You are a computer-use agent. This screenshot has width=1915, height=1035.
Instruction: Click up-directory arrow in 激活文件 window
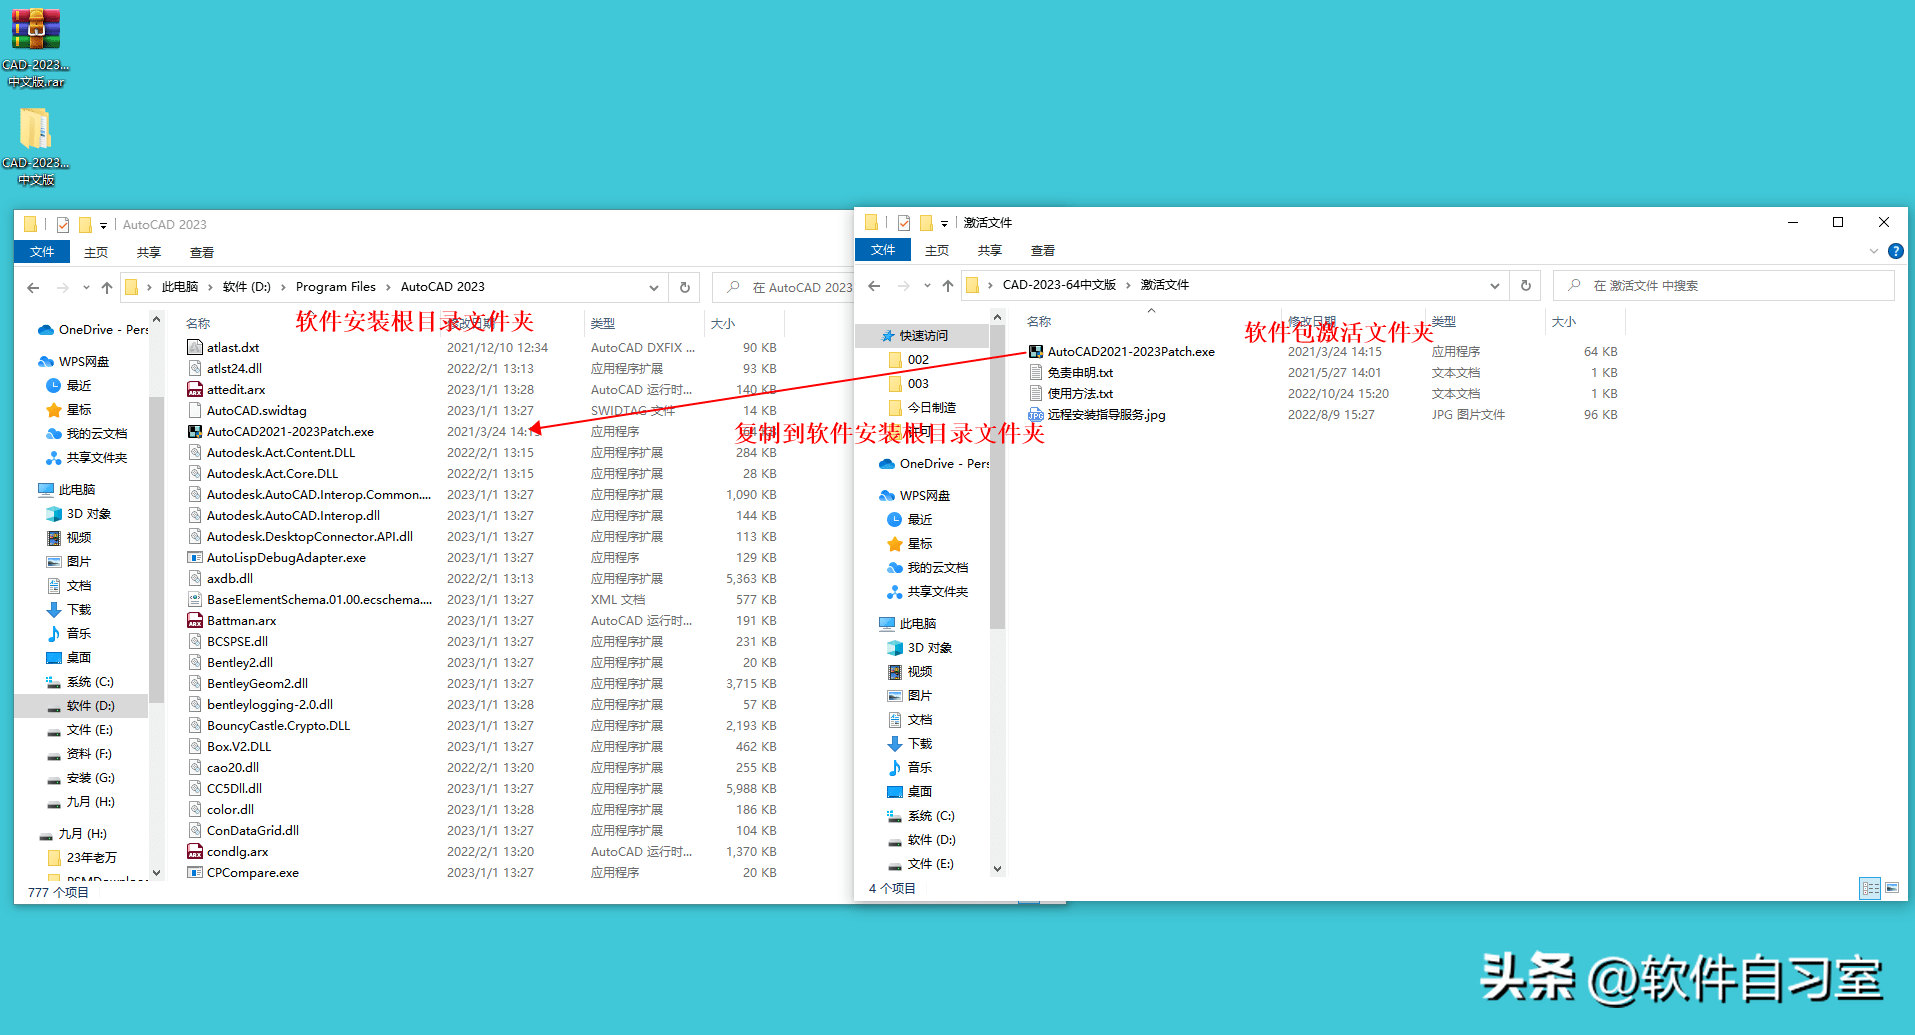[948, 286]
